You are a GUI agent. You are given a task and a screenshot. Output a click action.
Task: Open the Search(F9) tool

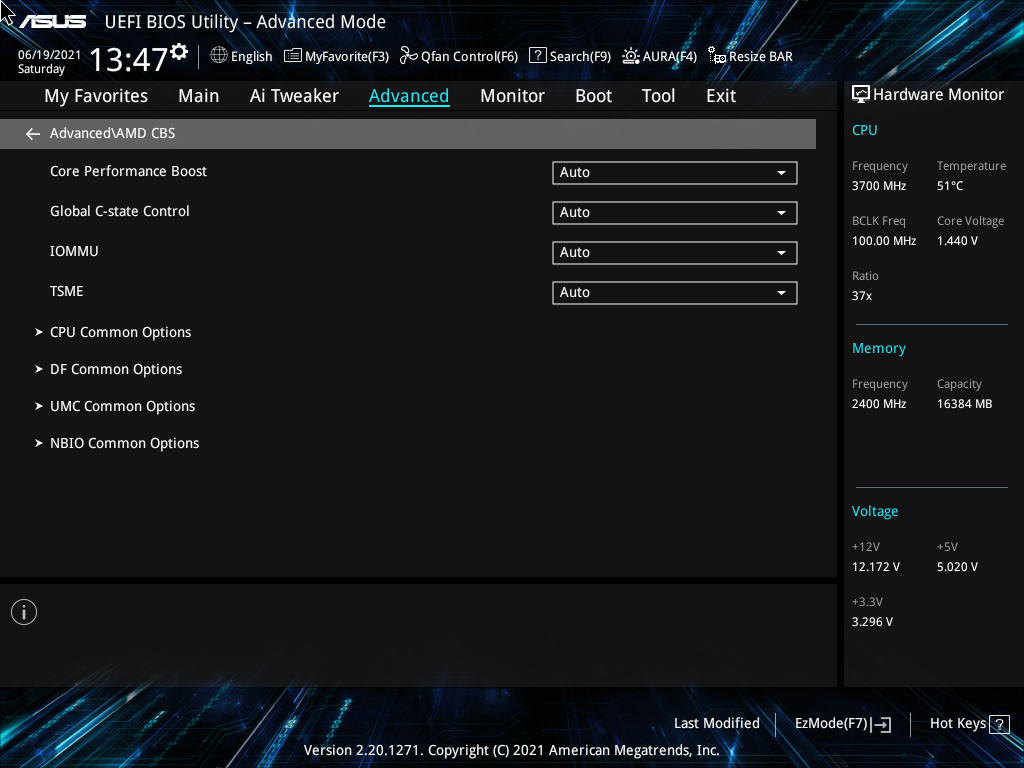coord(569,56)
